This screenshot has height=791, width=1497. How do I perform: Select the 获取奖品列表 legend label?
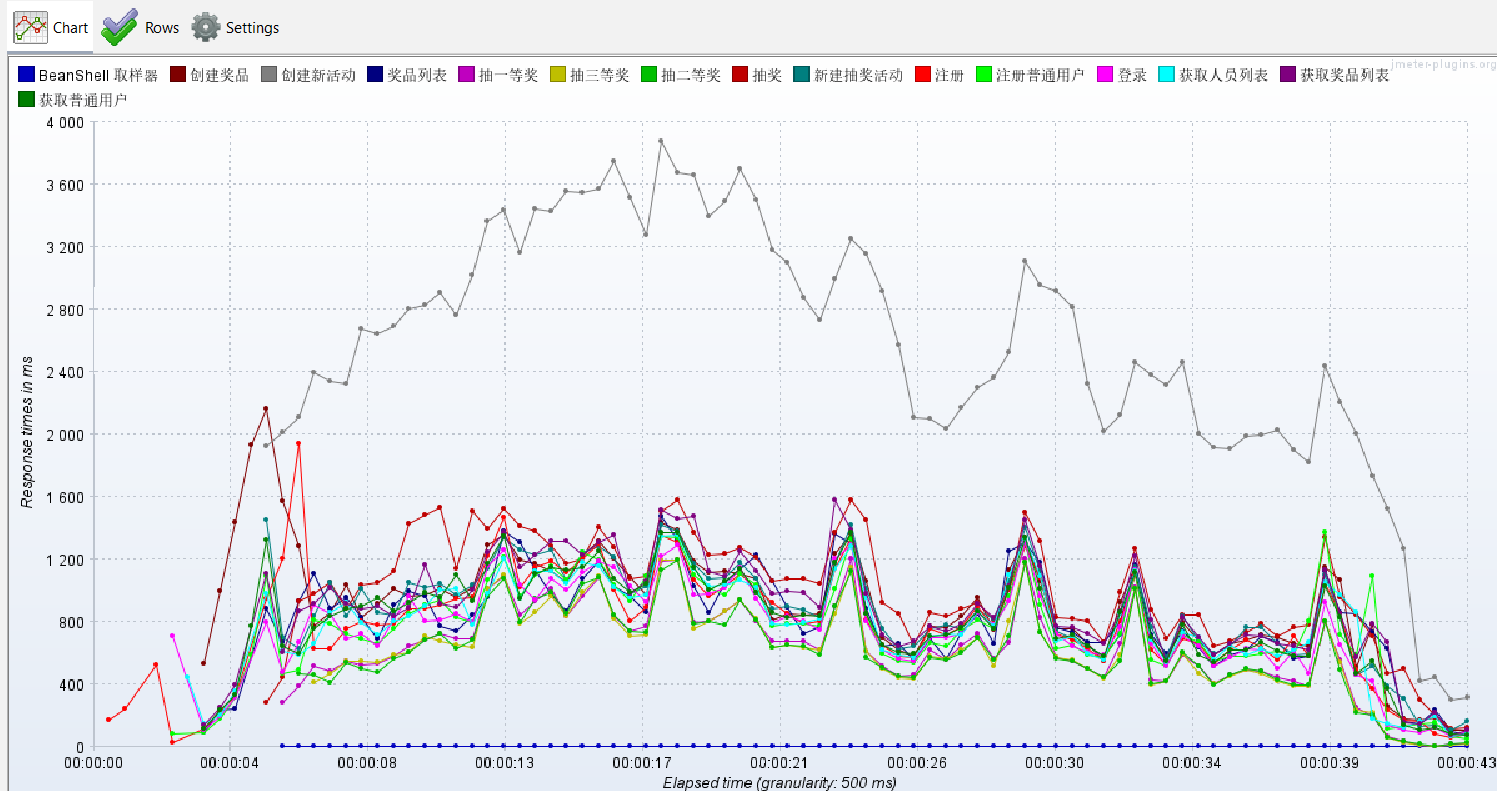click(x=1344, y=75)
